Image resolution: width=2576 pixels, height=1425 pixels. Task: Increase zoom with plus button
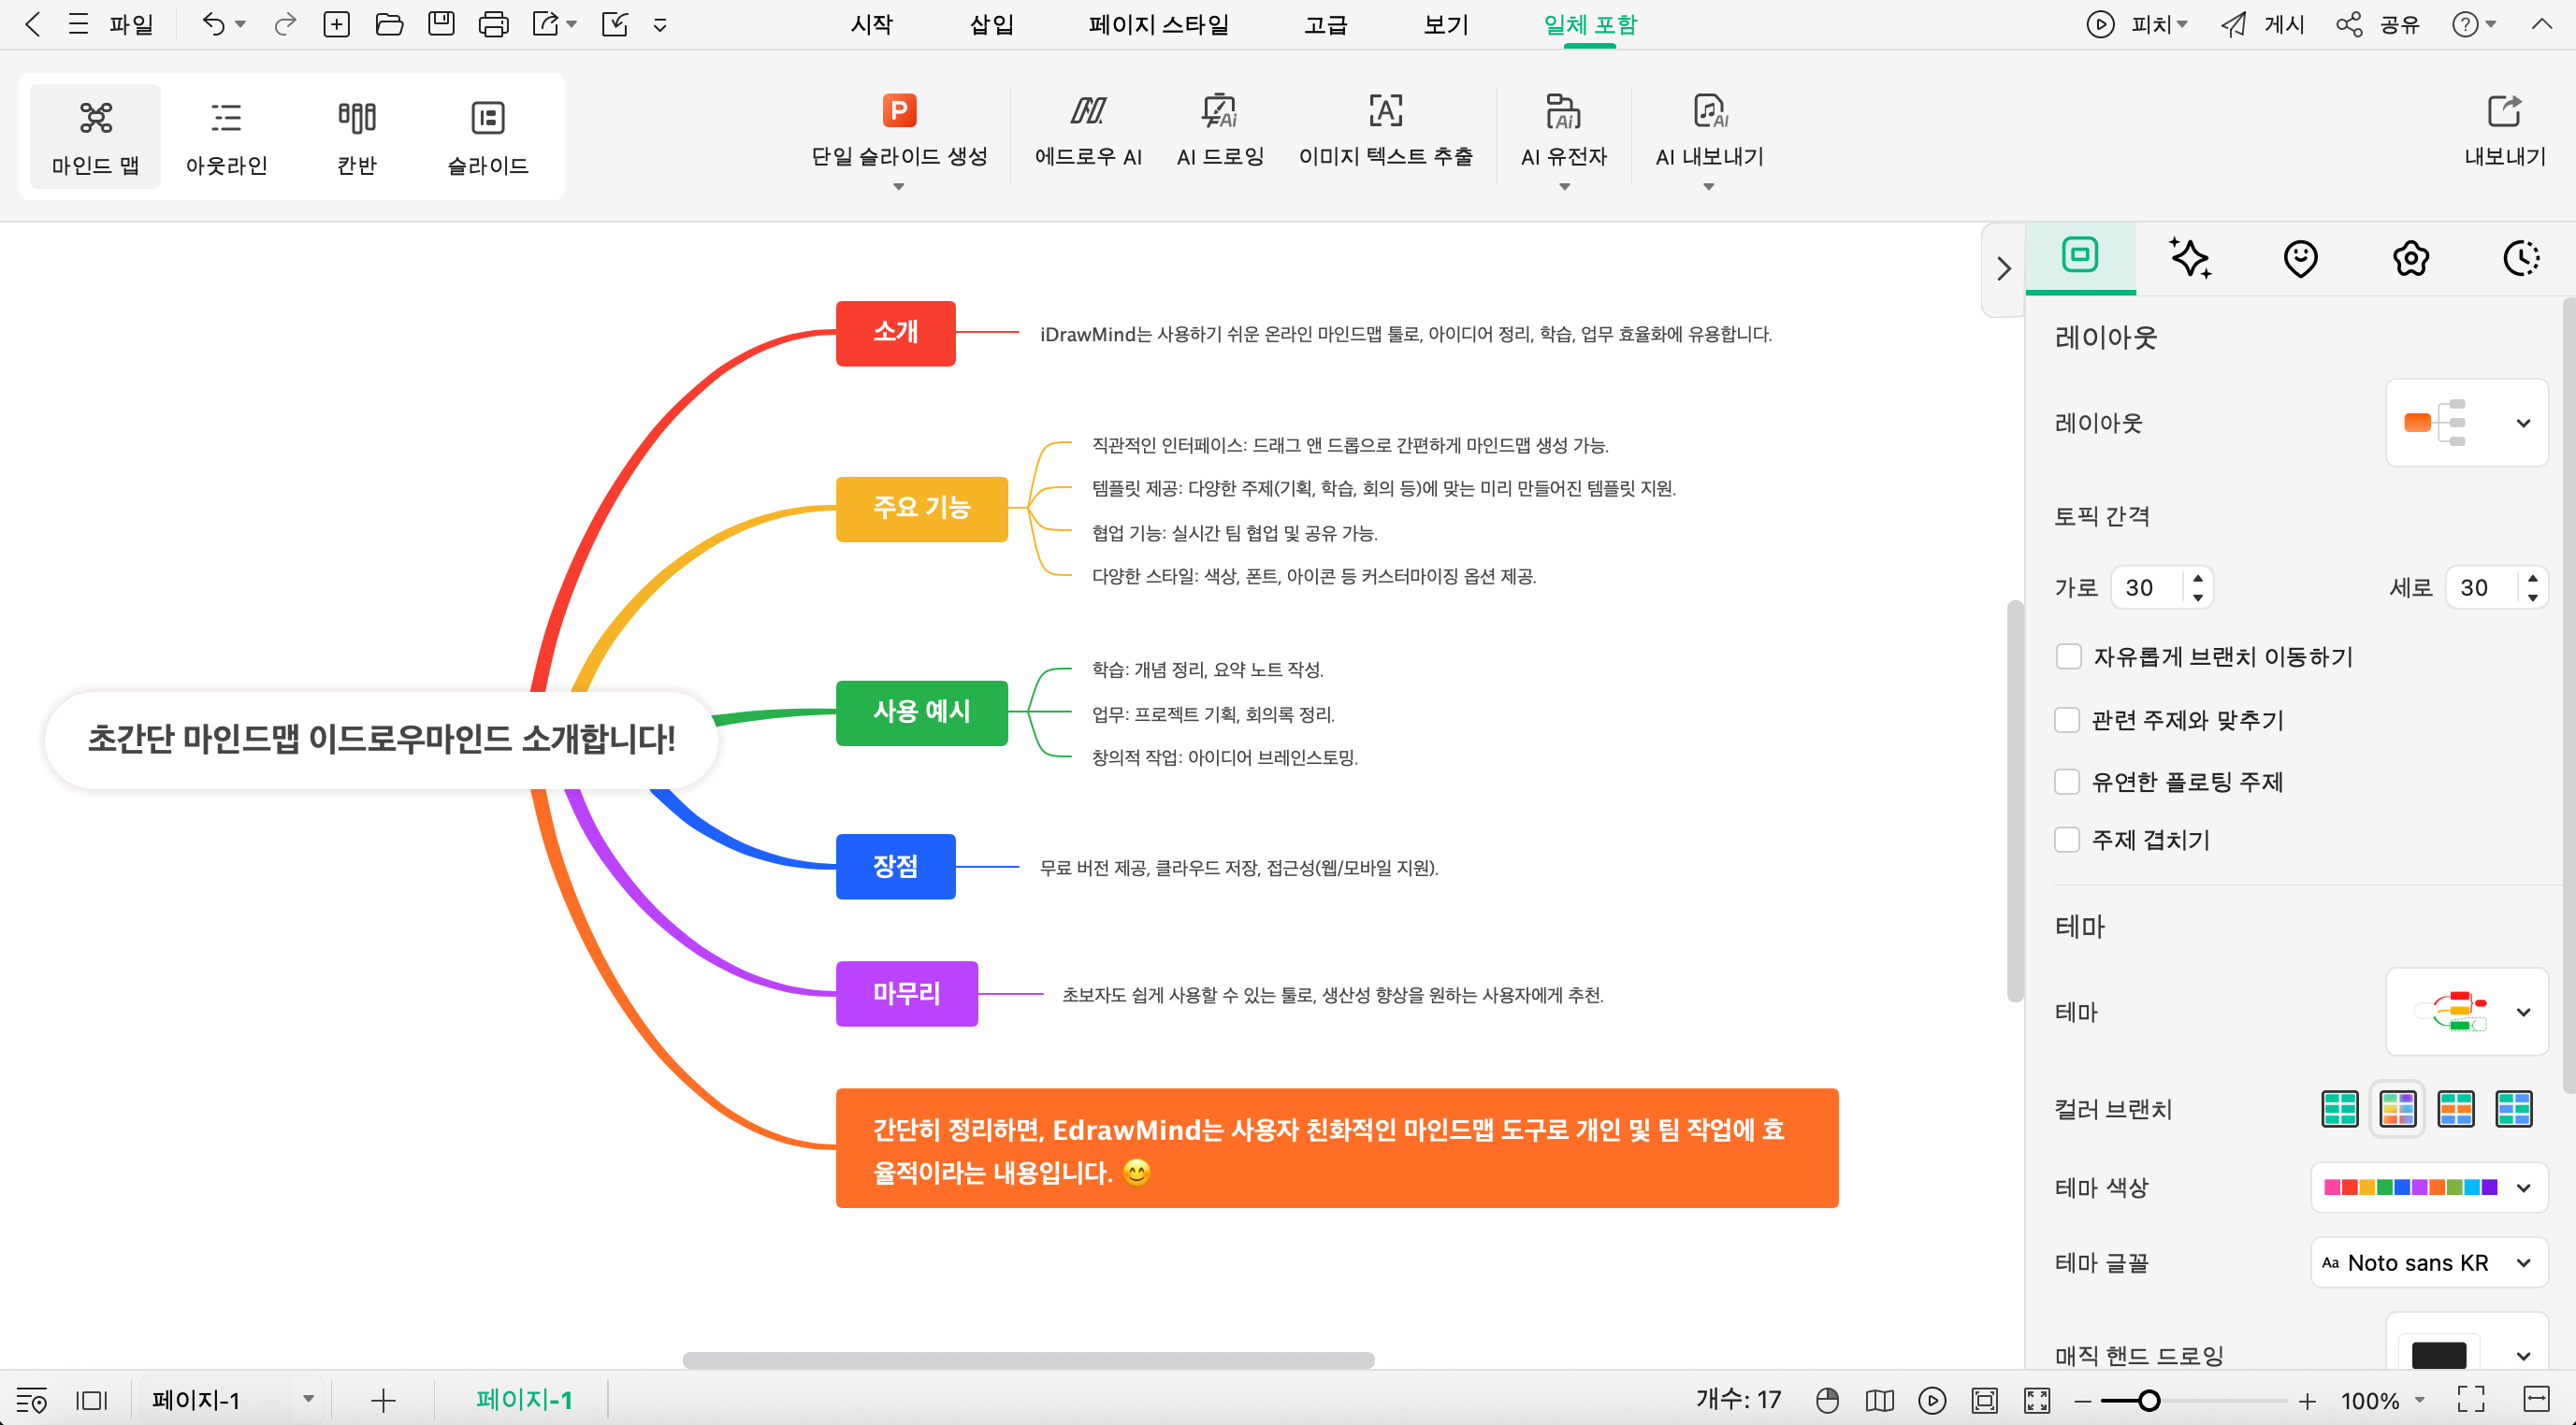coord(2307,1401)
